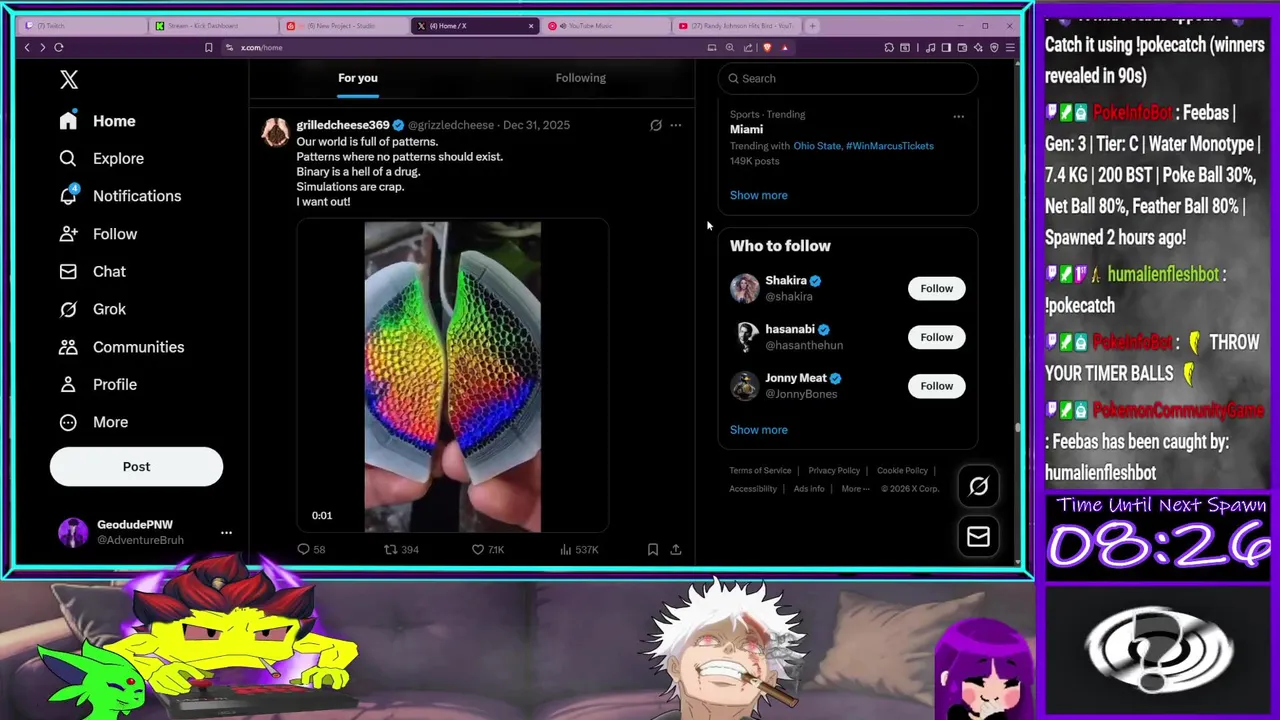Play the rainbow pattern video in the post

point(452,376)
